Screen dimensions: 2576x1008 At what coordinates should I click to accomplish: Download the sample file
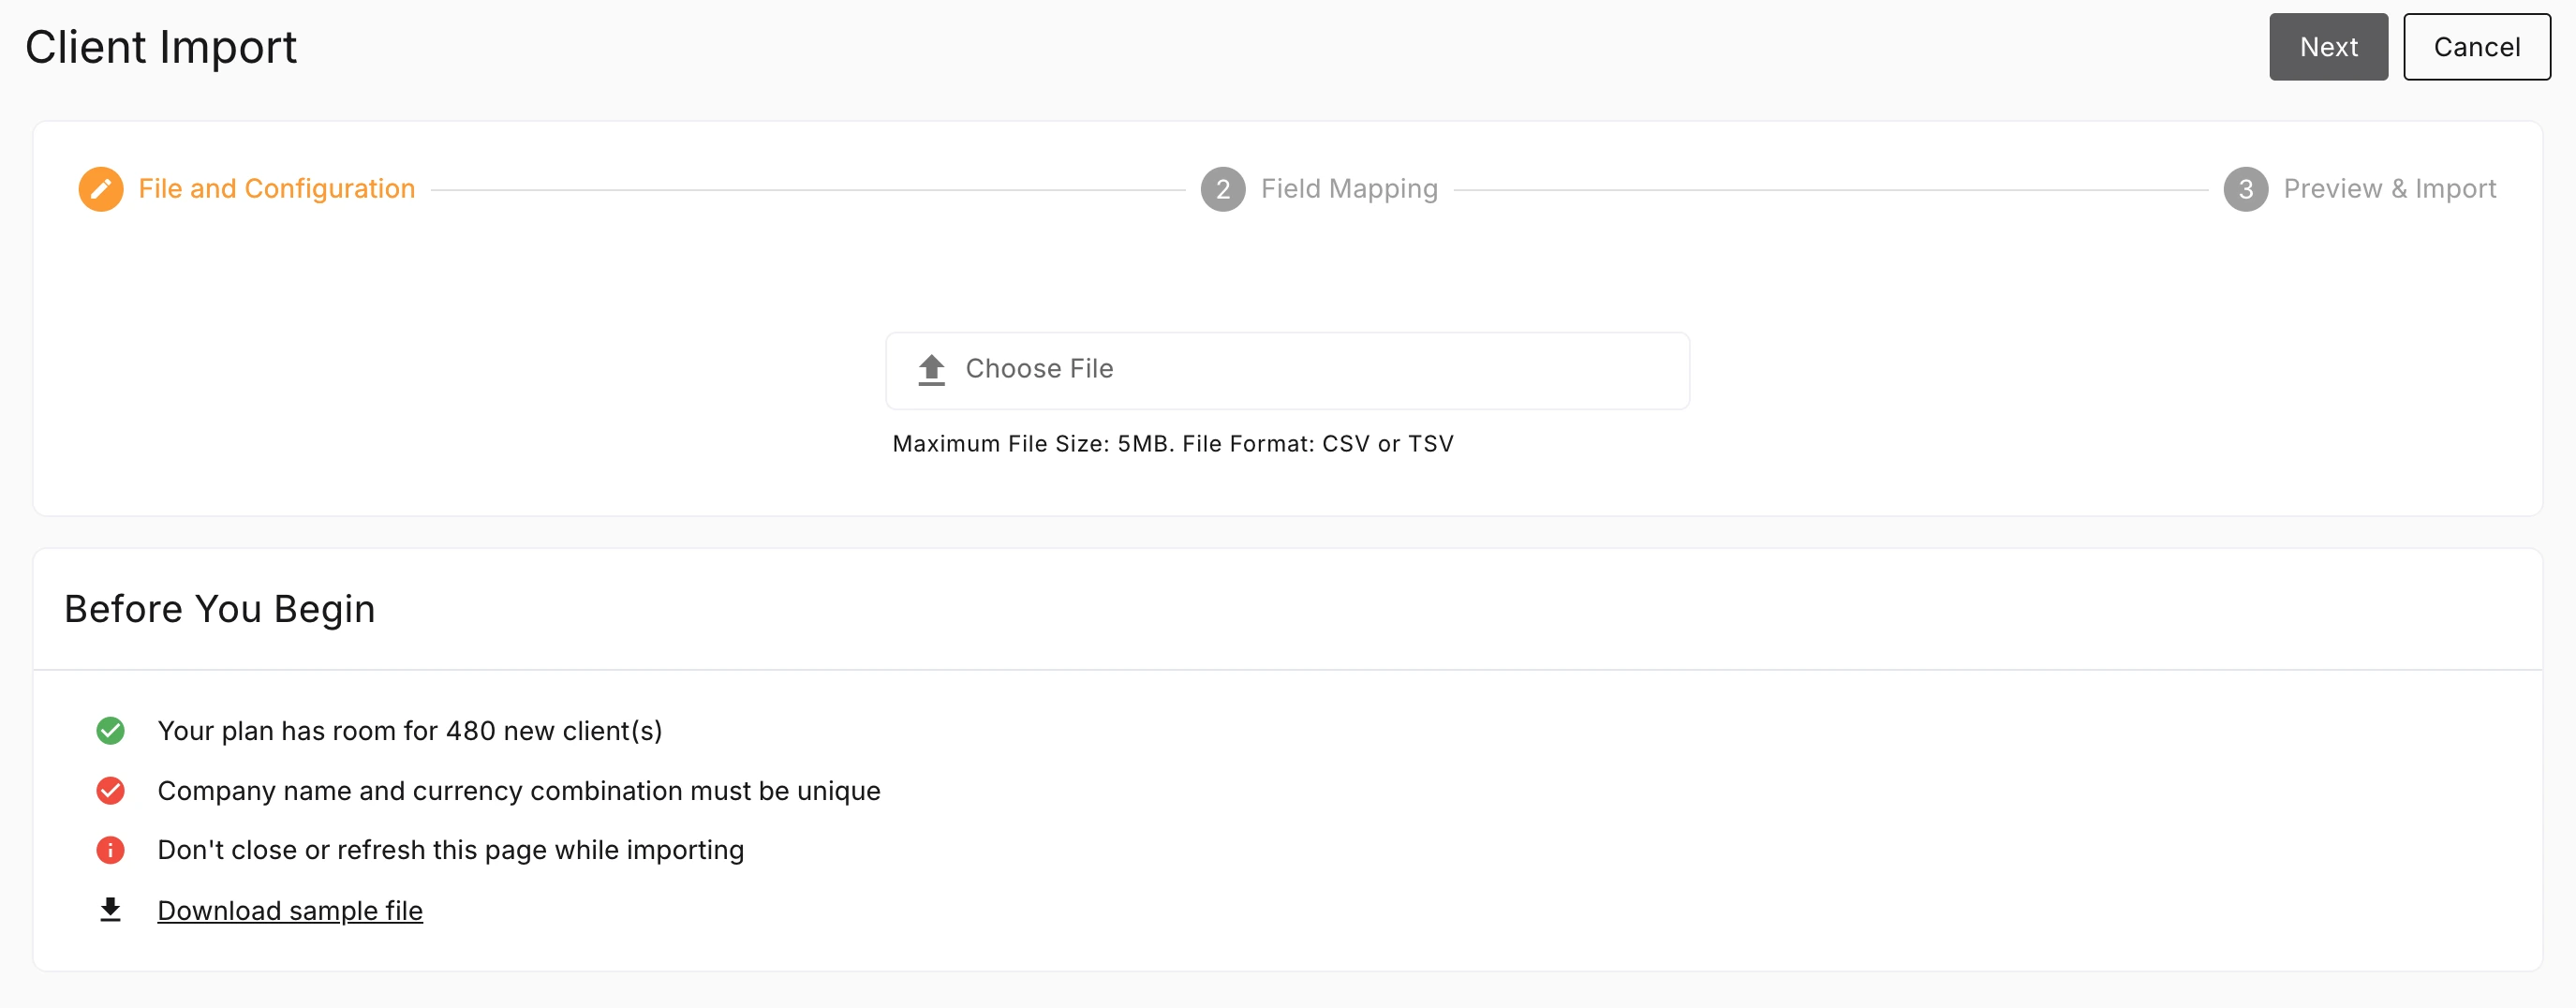pyautogui.click(x=290, y=910)
